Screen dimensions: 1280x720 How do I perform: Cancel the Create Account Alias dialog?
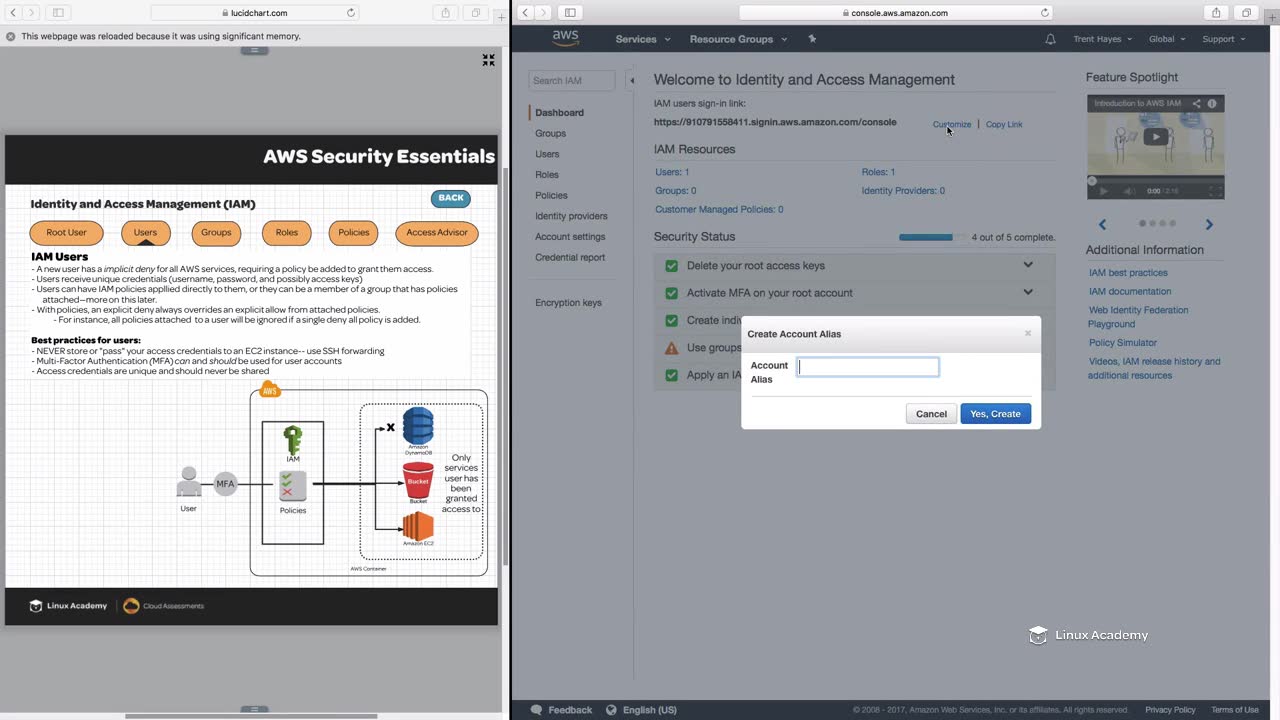(931, 414)
